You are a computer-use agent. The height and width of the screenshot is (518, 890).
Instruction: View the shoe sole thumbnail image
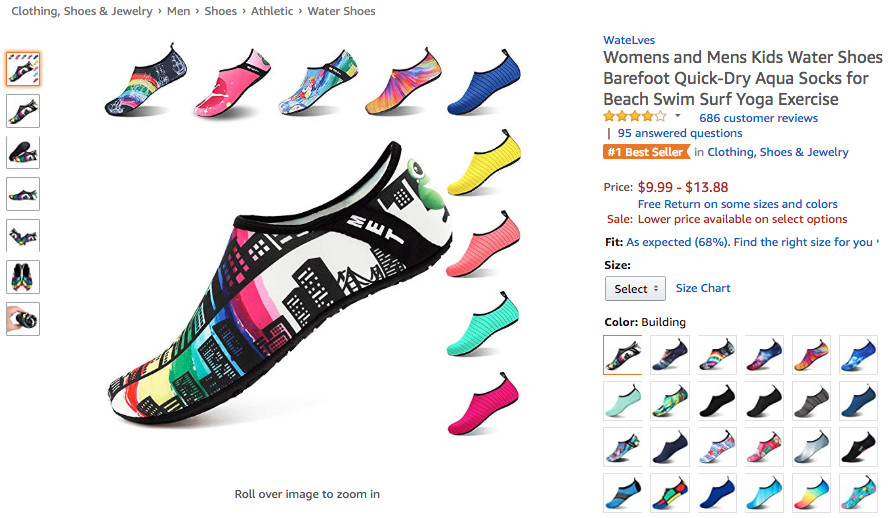tap(23, 151)
